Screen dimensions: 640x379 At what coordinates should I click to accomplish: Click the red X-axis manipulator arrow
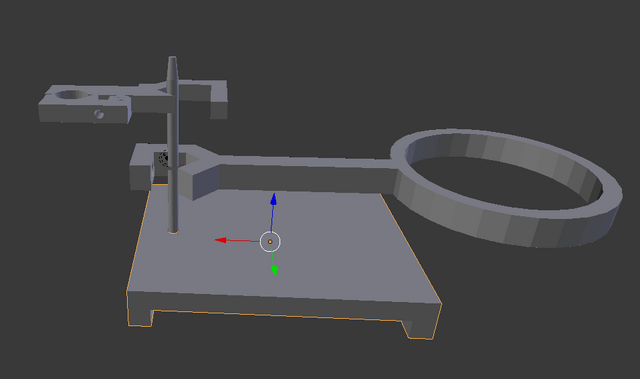click(221, 240)
